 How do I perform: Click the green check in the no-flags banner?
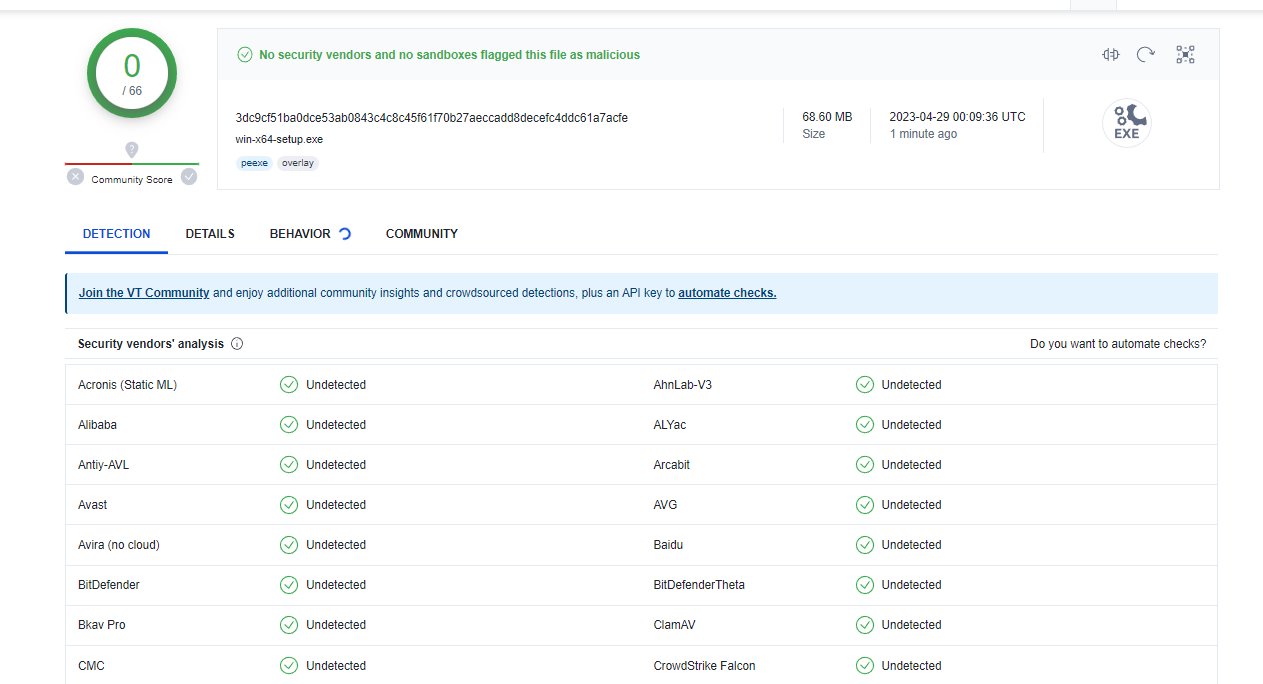click(x=245, y=54)
